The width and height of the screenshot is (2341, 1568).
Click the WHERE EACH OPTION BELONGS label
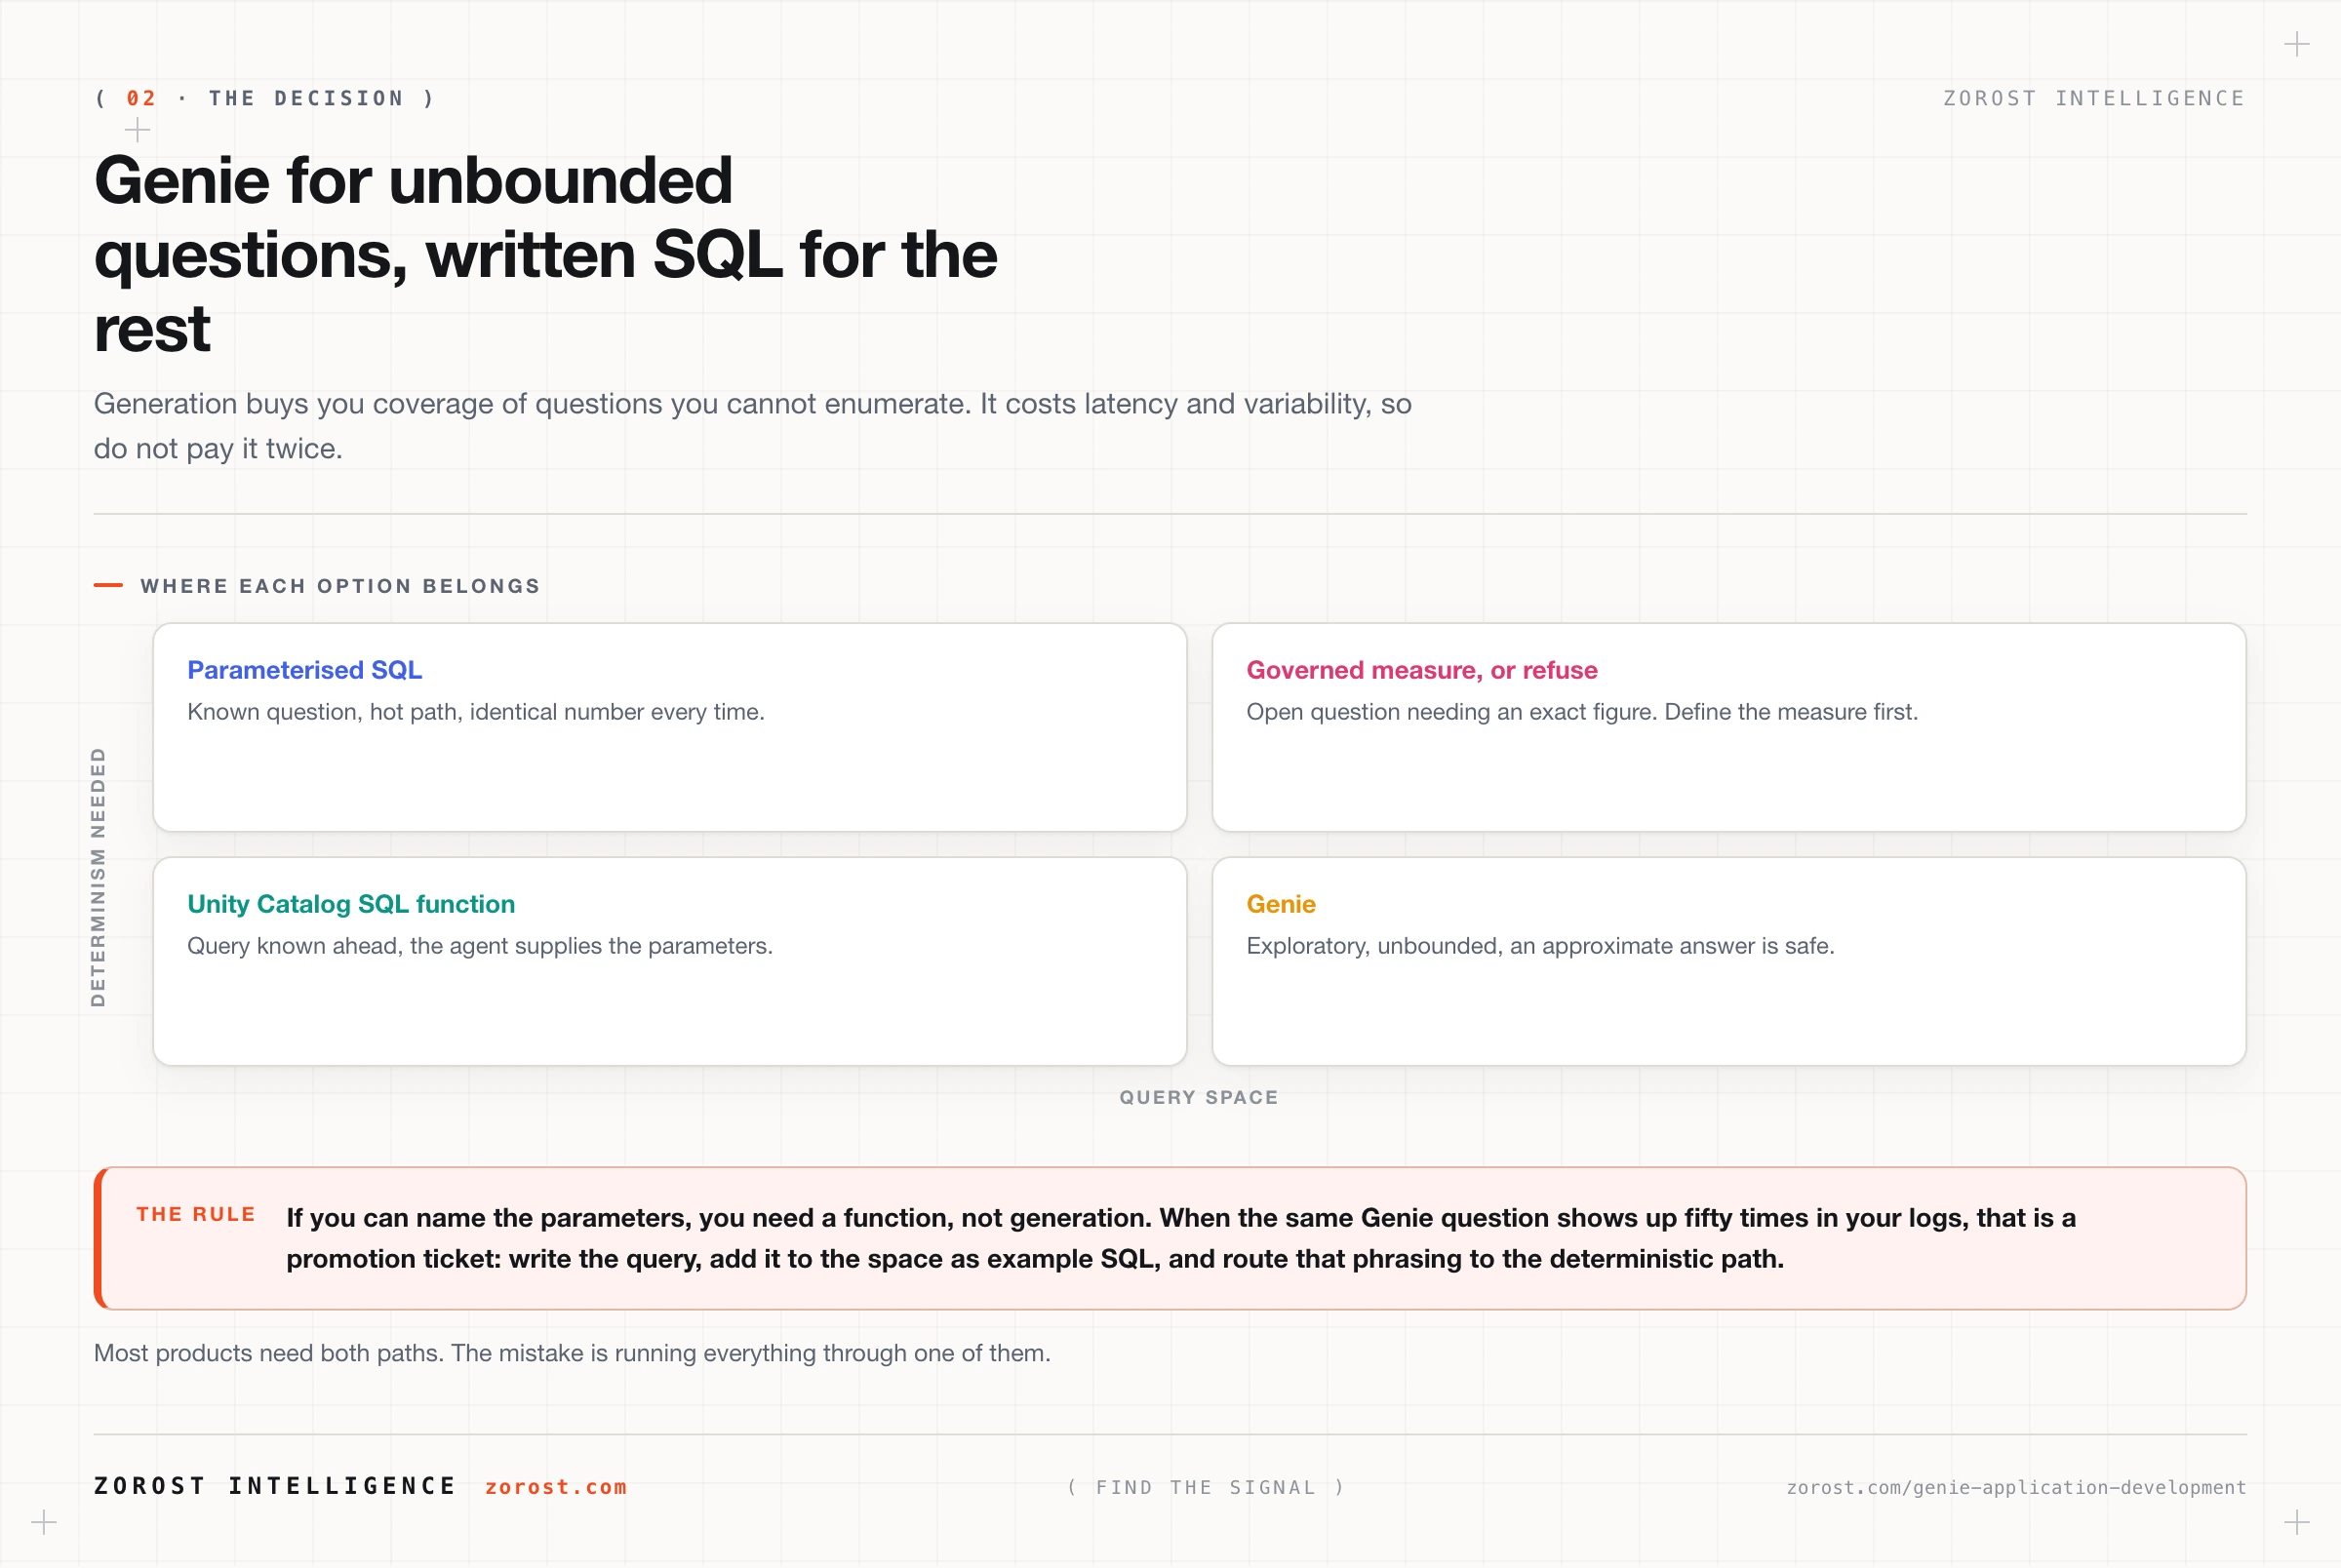point(340,586)
